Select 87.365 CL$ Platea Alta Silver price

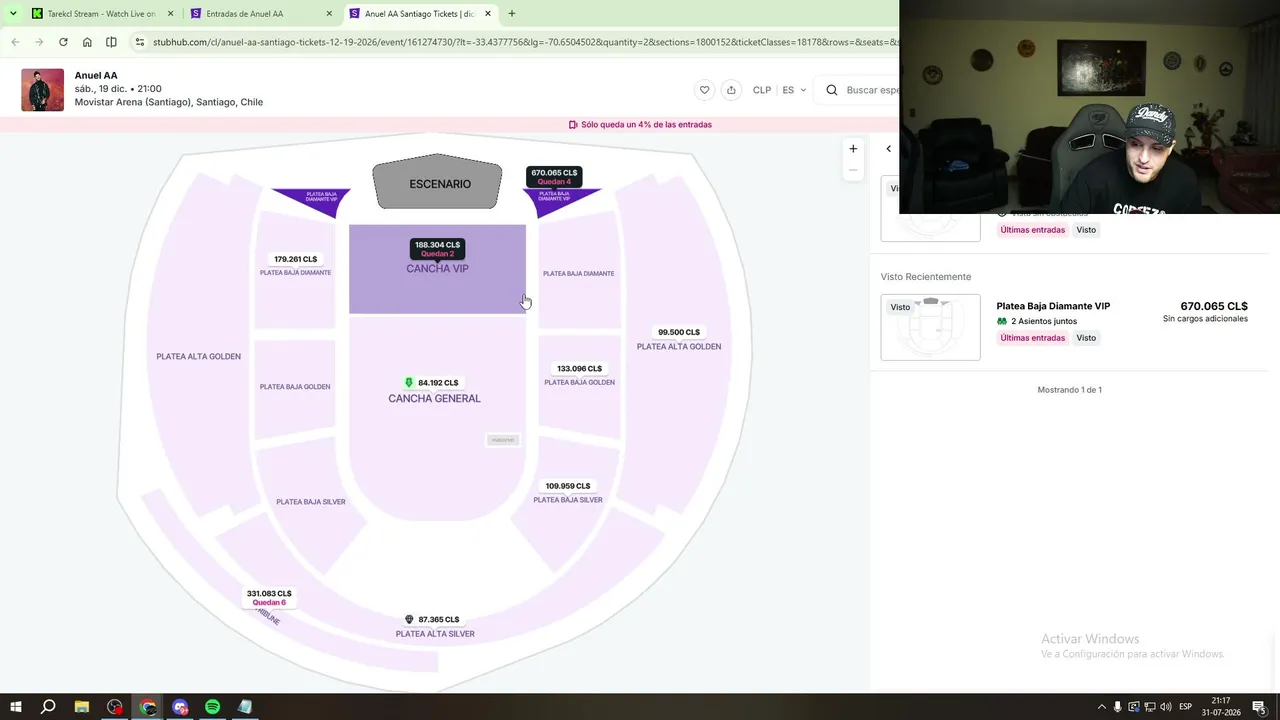click(432, 620)
